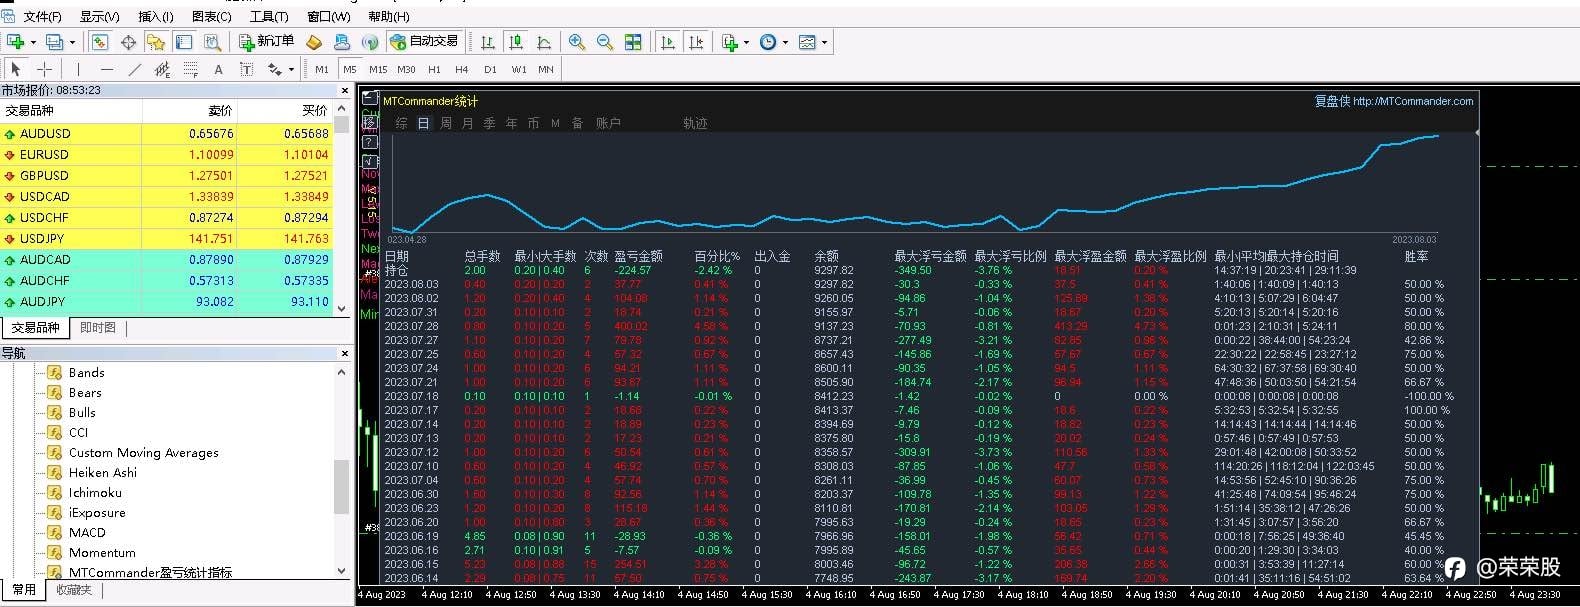
Task: Switch timeframe to H1
Action: coord(434,69)
